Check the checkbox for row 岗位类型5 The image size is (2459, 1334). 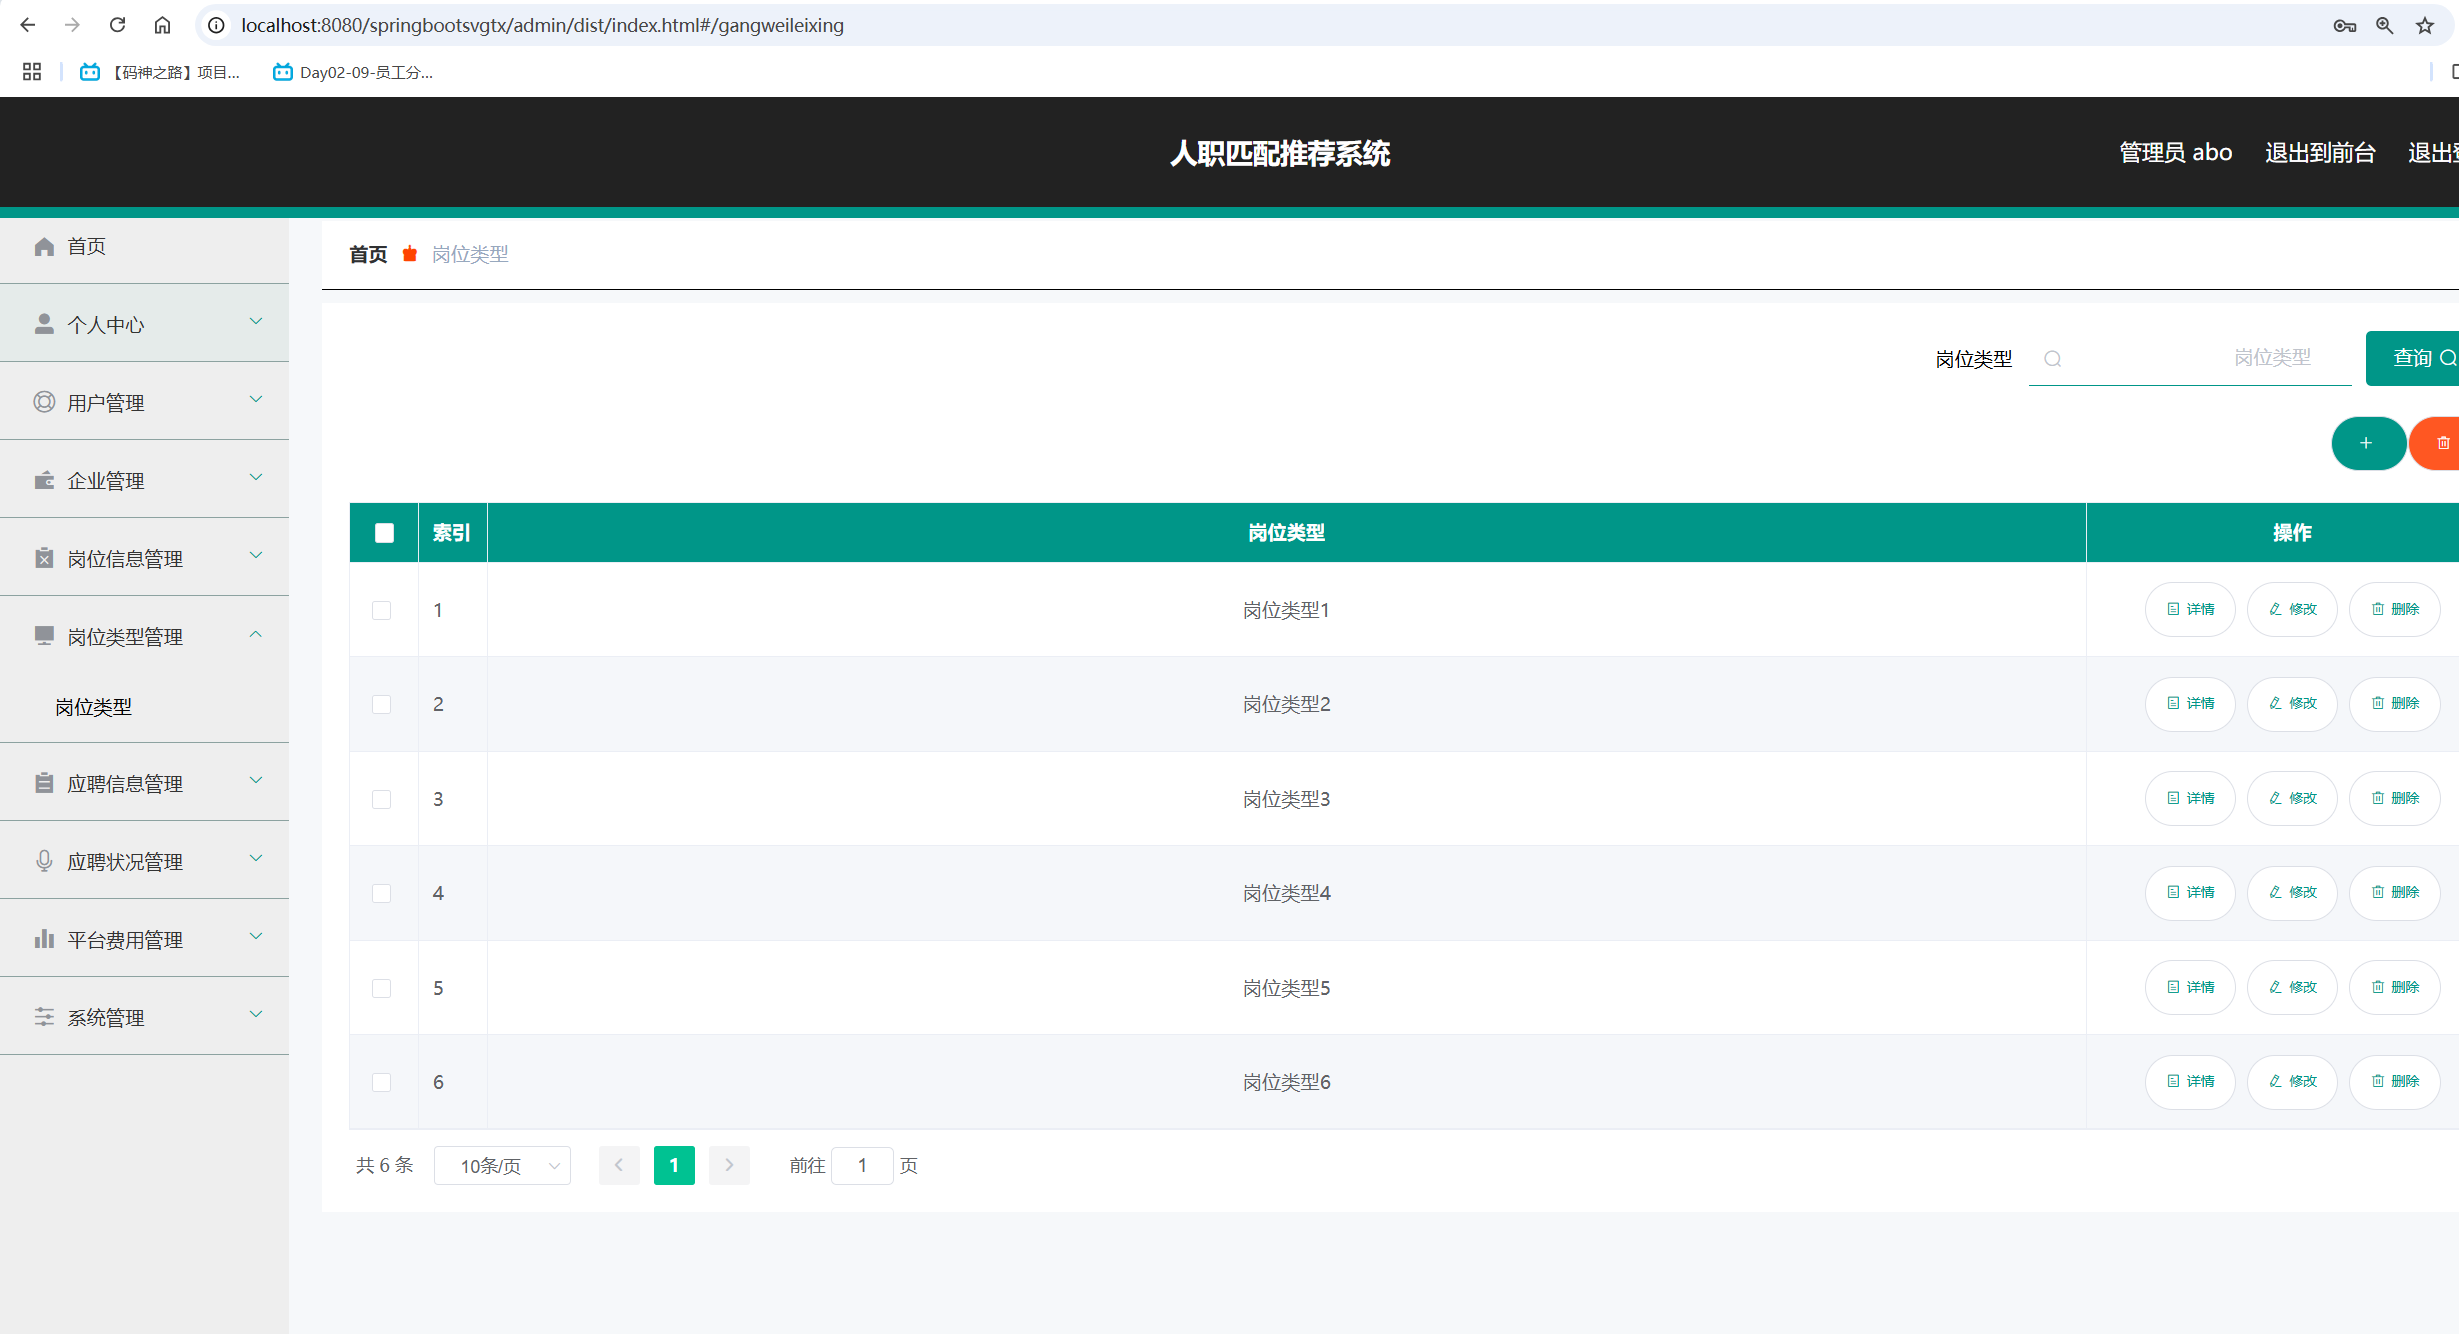pyautogui.click(x=381, y=988)
